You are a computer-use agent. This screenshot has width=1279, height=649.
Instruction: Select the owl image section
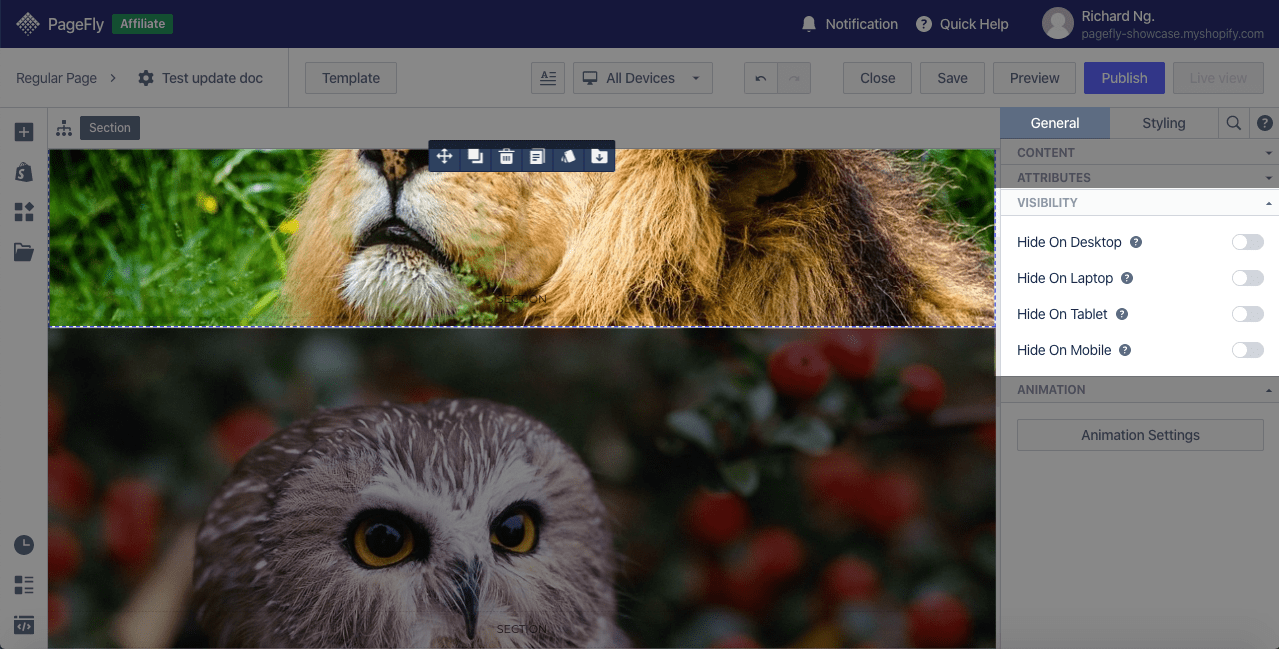pyautogui.click(x=521, y=488)
